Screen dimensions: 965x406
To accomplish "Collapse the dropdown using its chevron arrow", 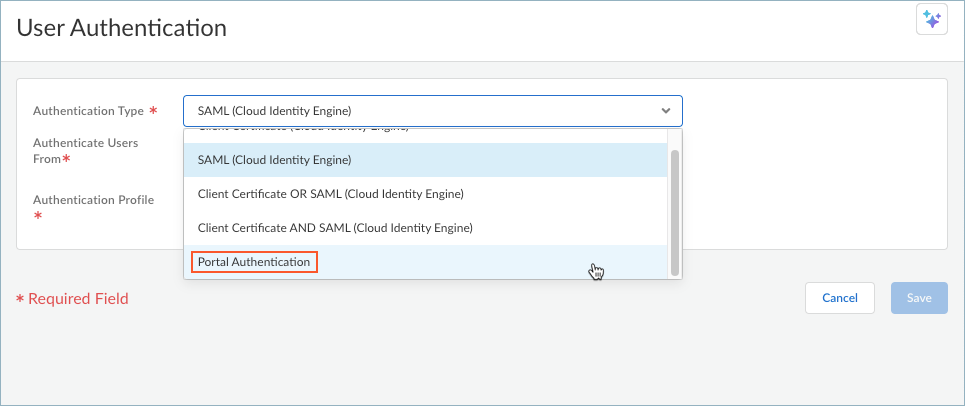I will tap(666, 110).
